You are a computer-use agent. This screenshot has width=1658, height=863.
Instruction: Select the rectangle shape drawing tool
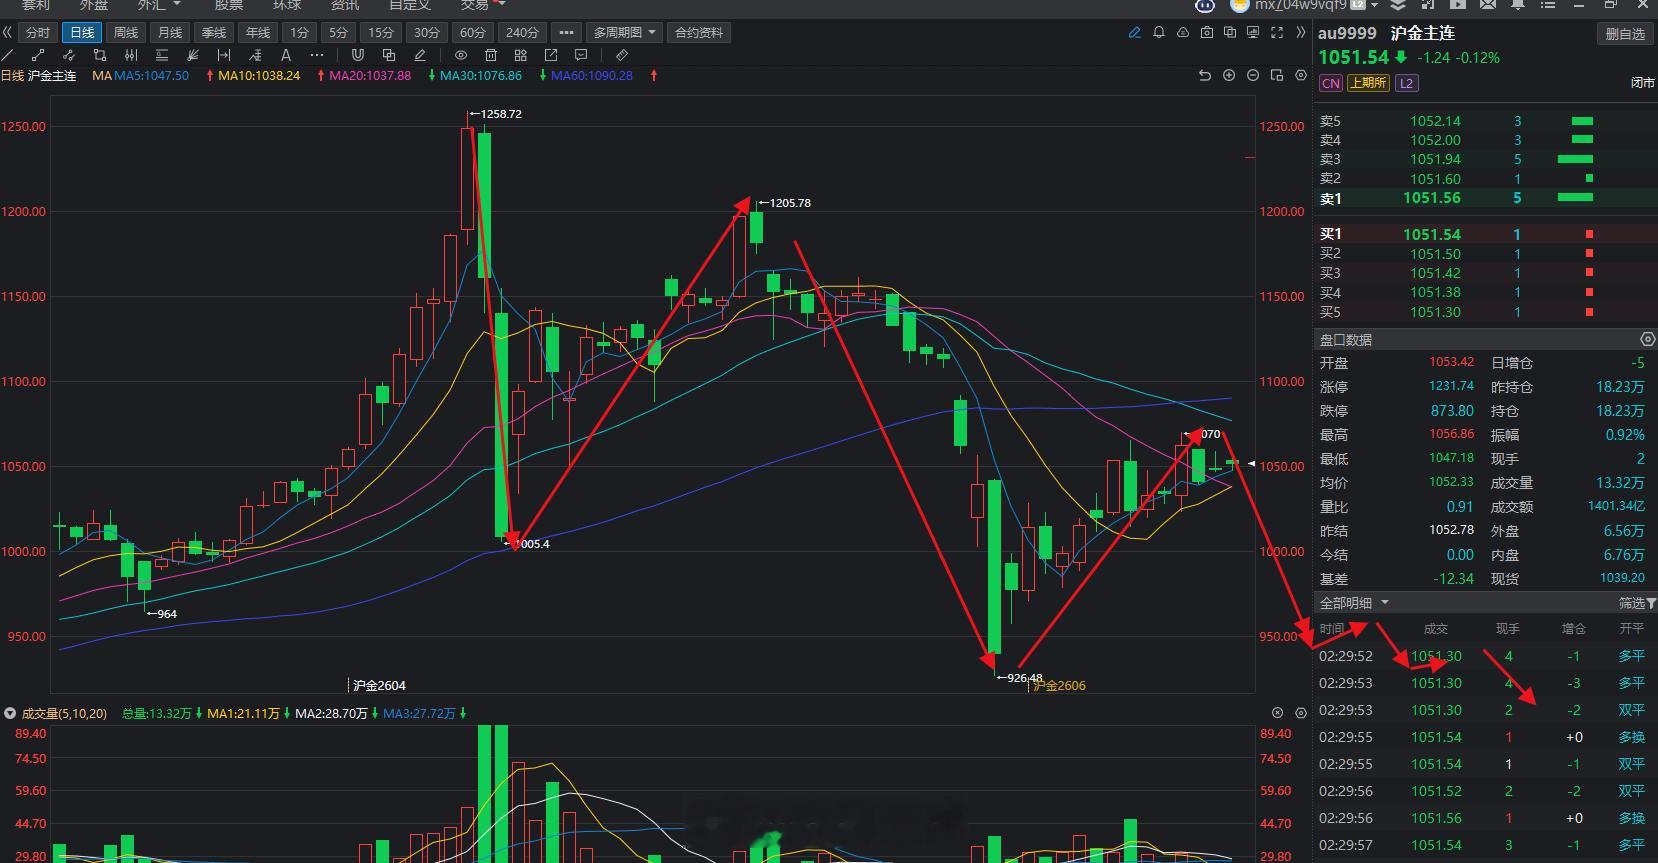[x=100, y=55]
